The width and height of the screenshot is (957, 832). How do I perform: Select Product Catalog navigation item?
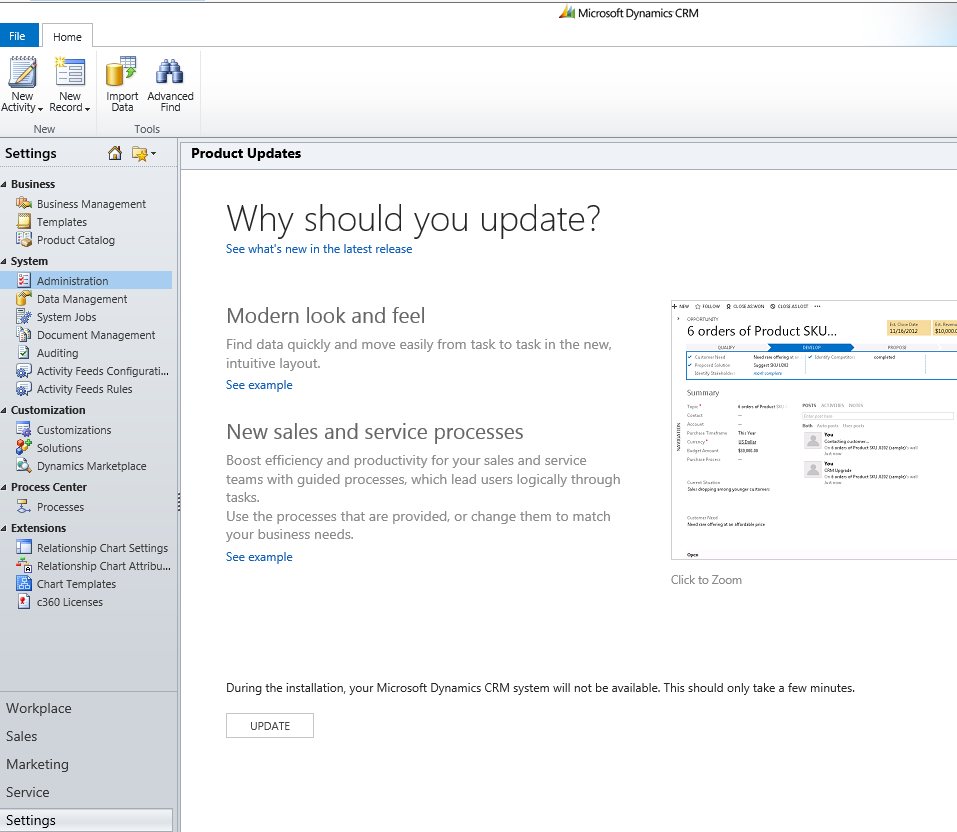[75, 240]
